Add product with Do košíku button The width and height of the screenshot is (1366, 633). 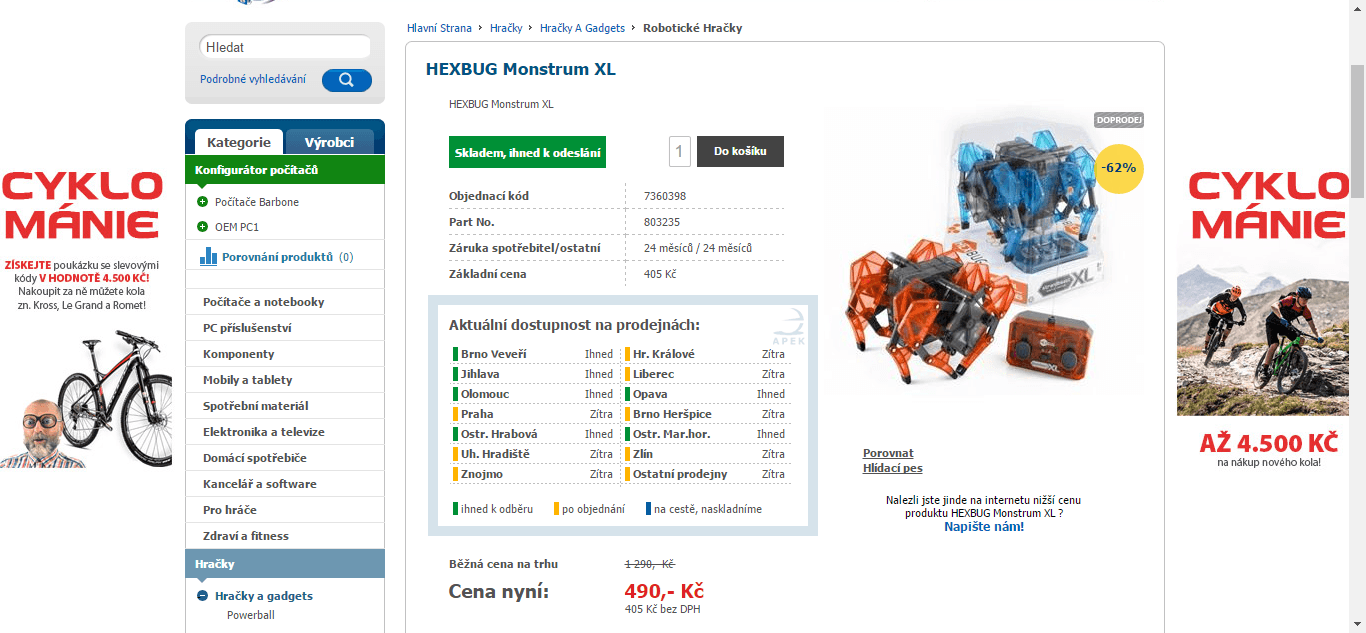pos(740,151)
